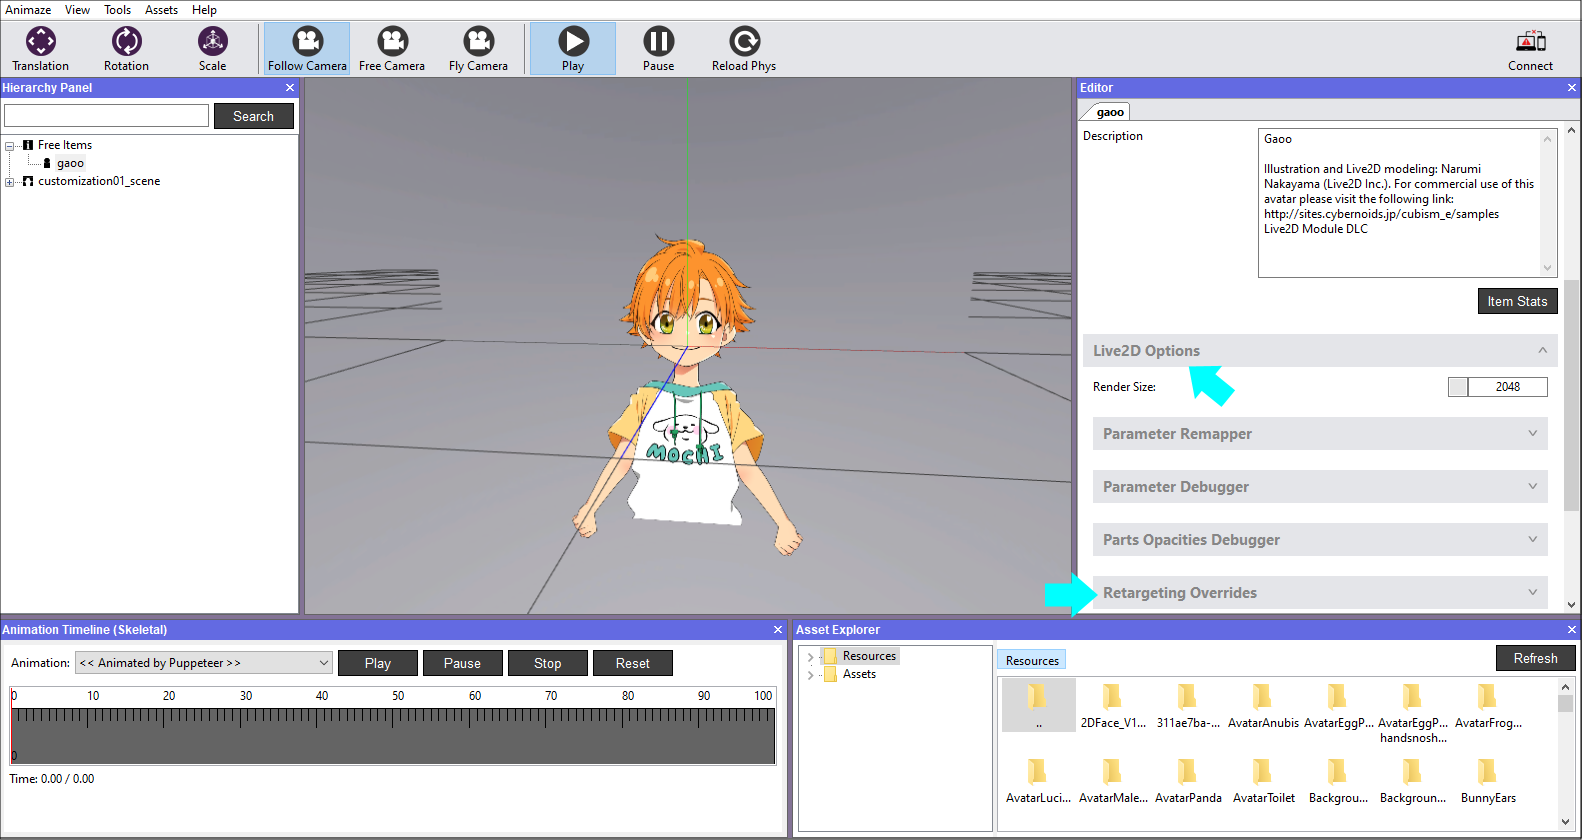Click the Resources breadcrumb in Asset Explorer

pyautogui.click(x=1032, y=661)
